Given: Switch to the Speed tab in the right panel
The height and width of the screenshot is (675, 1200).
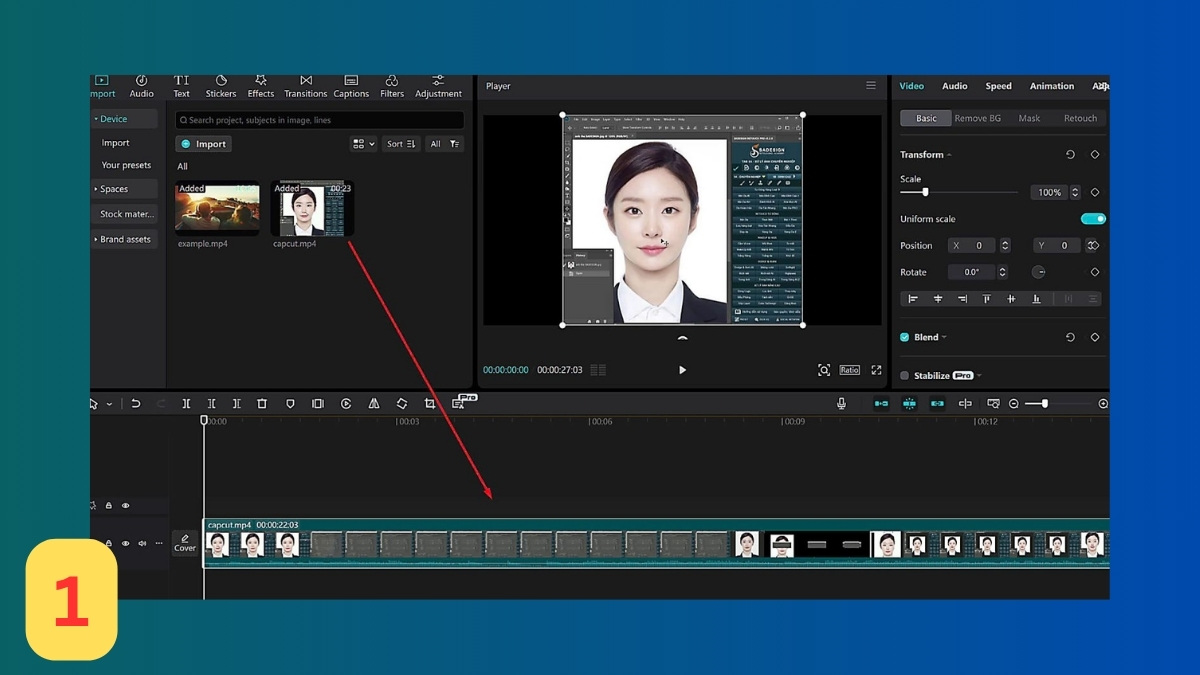Looking at the screenshot, I should pyautogui.click(x=998, y=86).
